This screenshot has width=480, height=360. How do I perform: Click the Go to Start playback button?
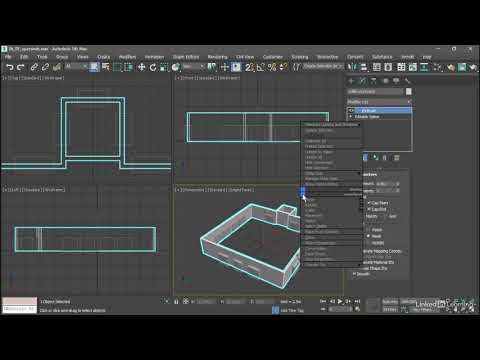pos(323,301)
